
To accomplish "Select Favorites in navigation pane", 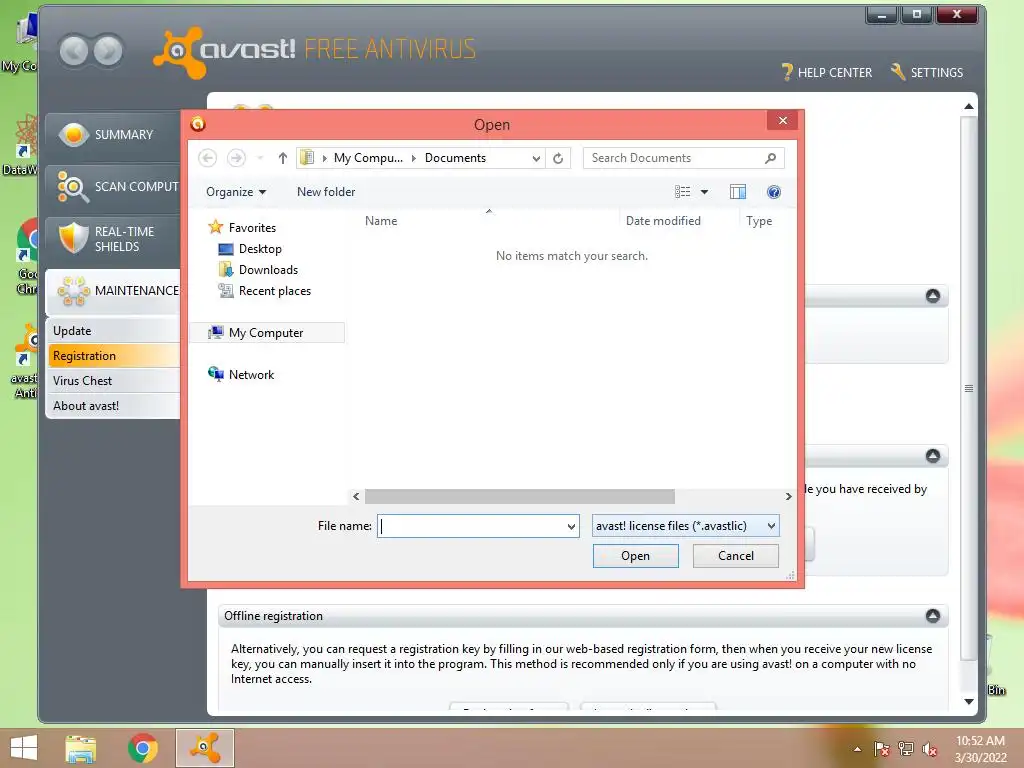I will point(252,228).
